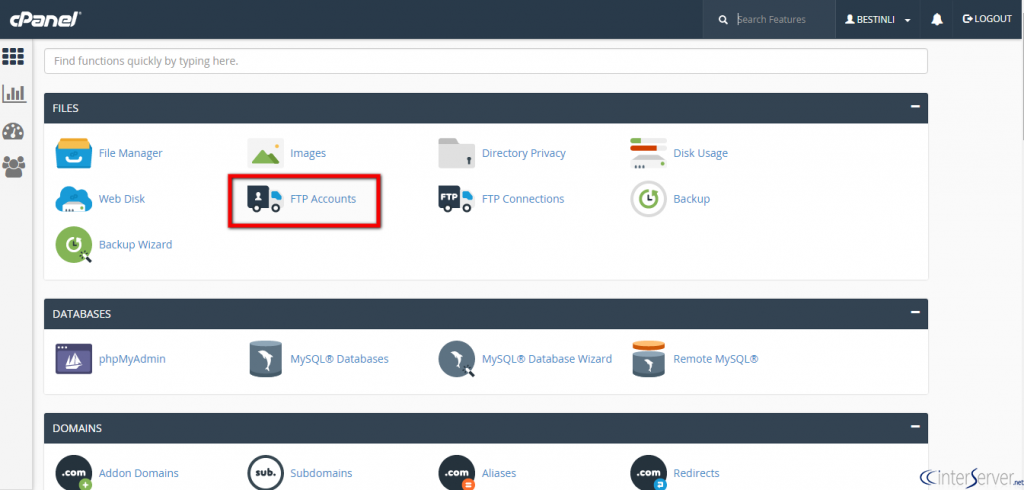Click the Subdomains icon
Image resolution: width=1024 pixels, height=490 pixels.
(265, 473)
